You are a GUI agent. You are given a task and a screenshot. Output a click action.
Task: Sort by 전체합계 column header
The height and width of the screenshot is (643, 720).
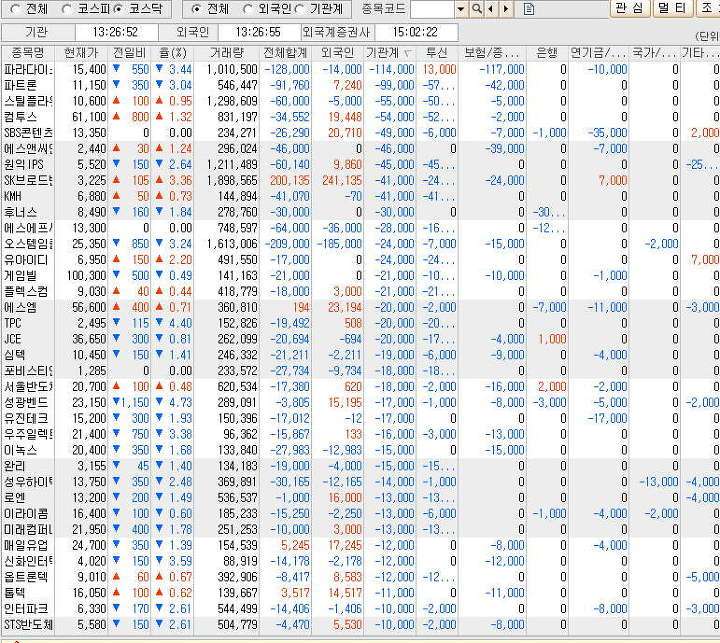coord(285,53)
